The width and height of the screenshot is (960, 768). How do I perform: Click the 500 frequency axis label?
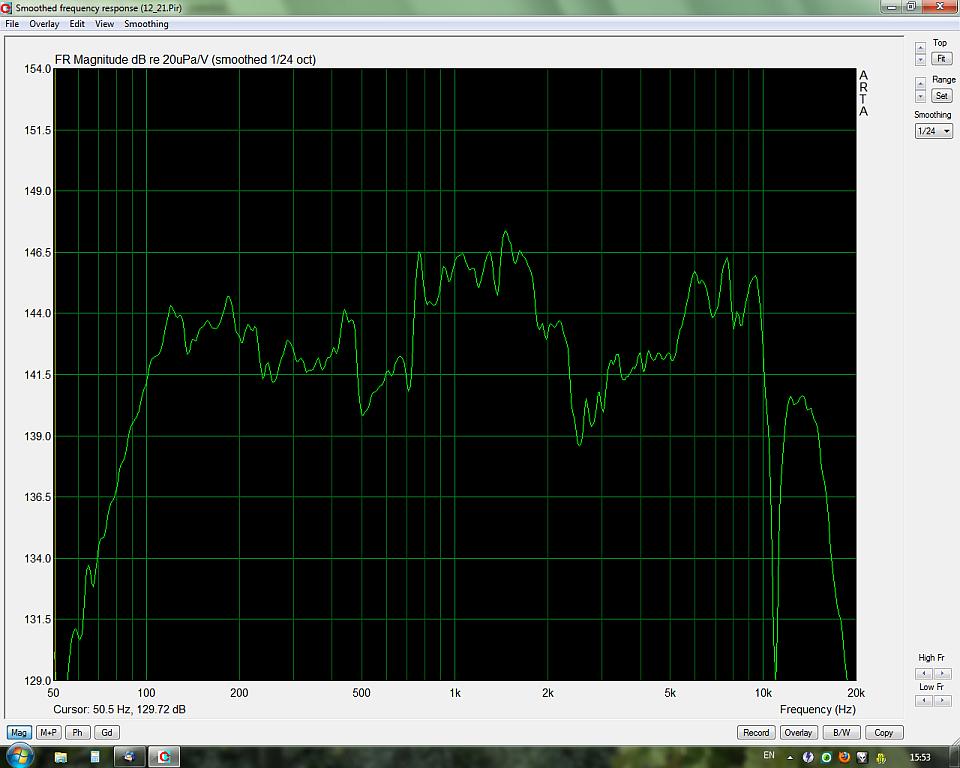coord(361,693)
